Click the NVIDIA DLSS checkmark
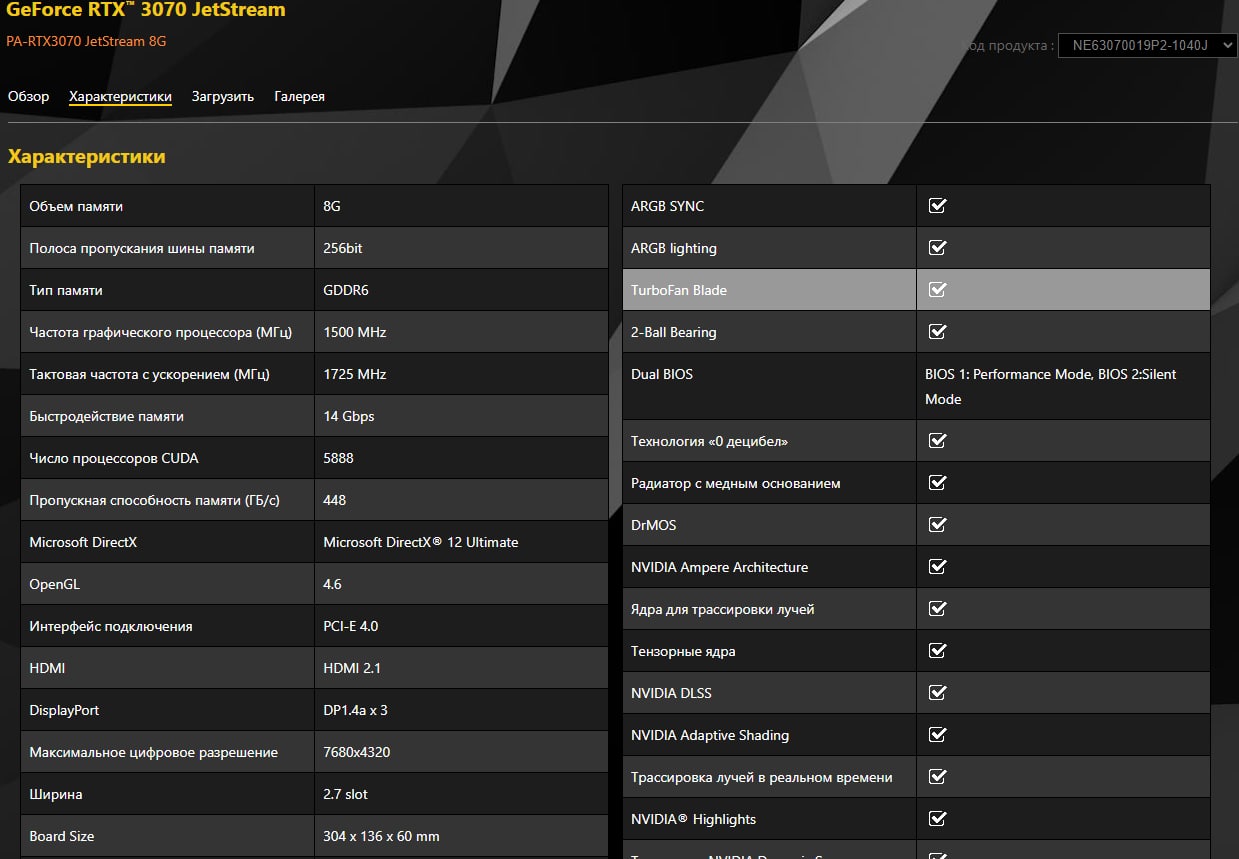Image resolution: width=1239 pixels, height=859 pixels. (937, 693)
